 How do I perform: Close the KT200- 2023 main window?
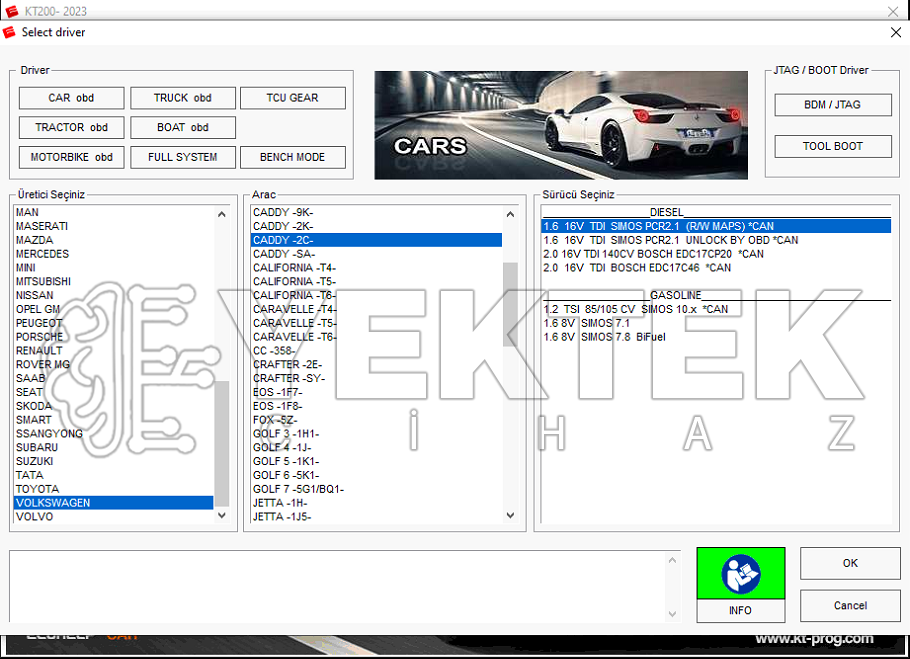click(x=893, y=11)
